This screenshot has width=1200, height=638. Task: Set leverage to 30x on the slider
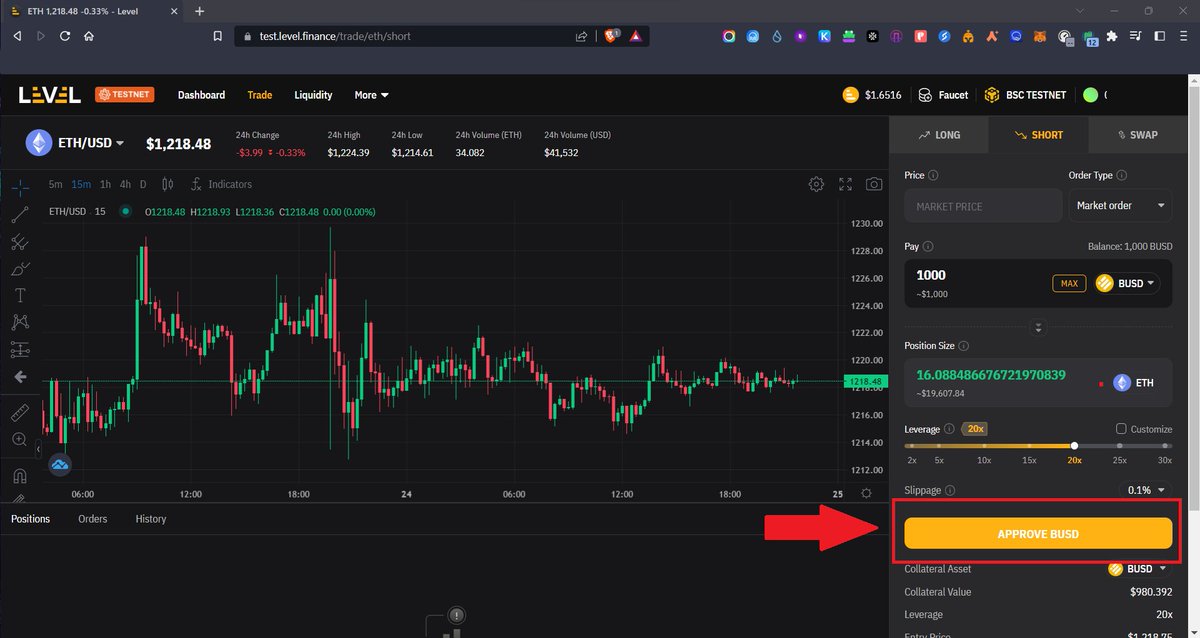1164,446
